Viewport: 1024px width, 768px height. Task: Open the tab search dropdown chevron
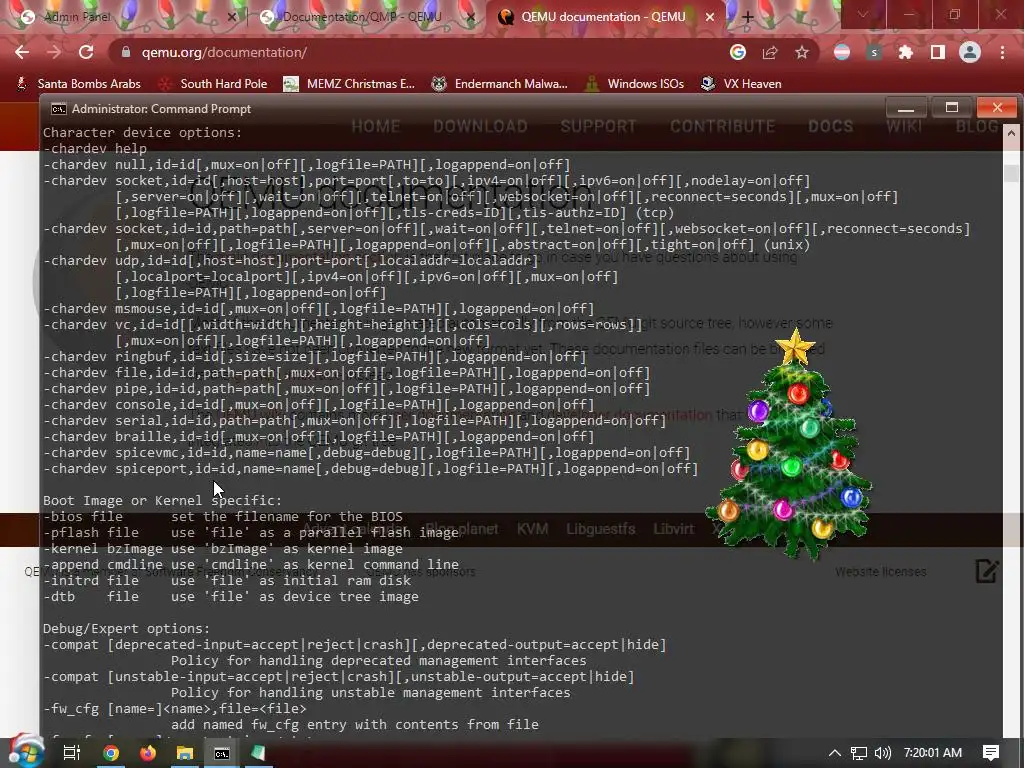[863, 14]
